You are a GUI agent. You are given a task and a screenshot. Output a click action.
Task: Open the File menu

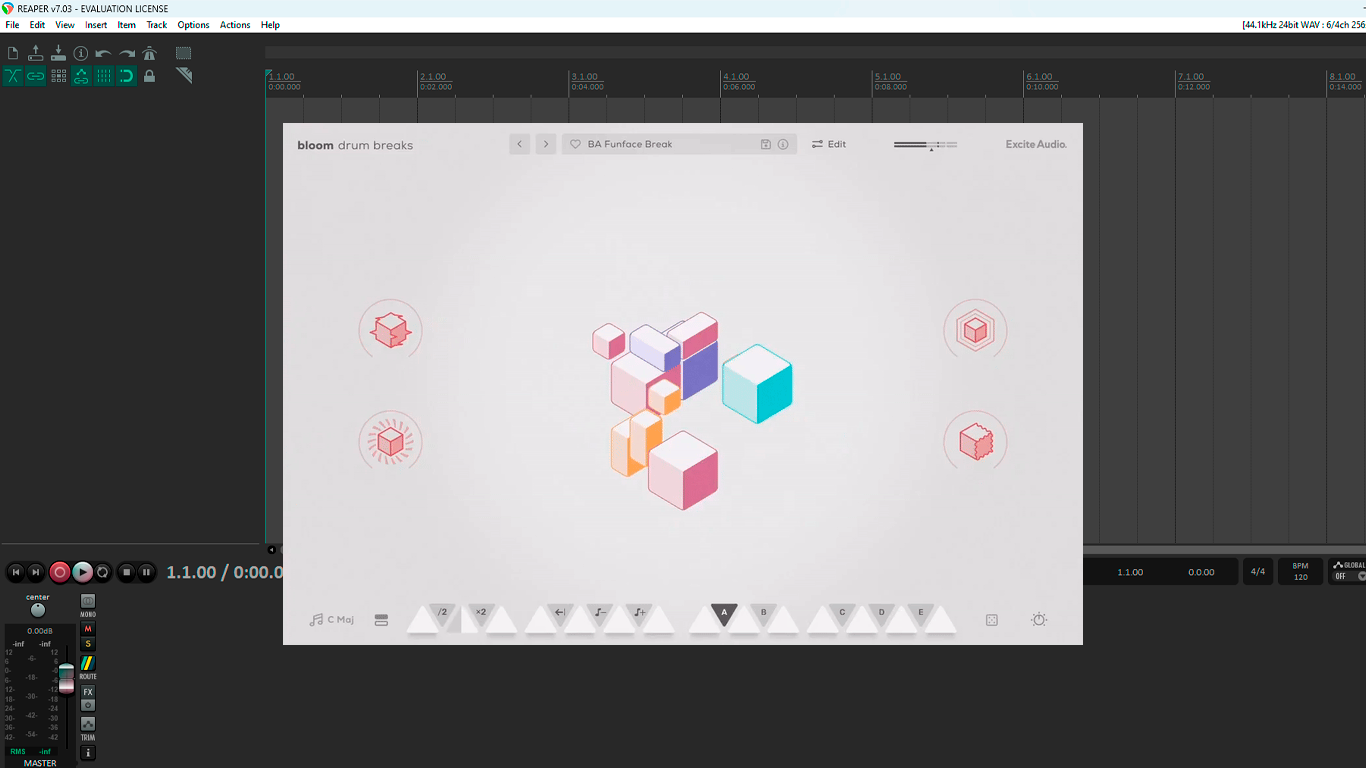pyautogui.click(x=12, y=25)
